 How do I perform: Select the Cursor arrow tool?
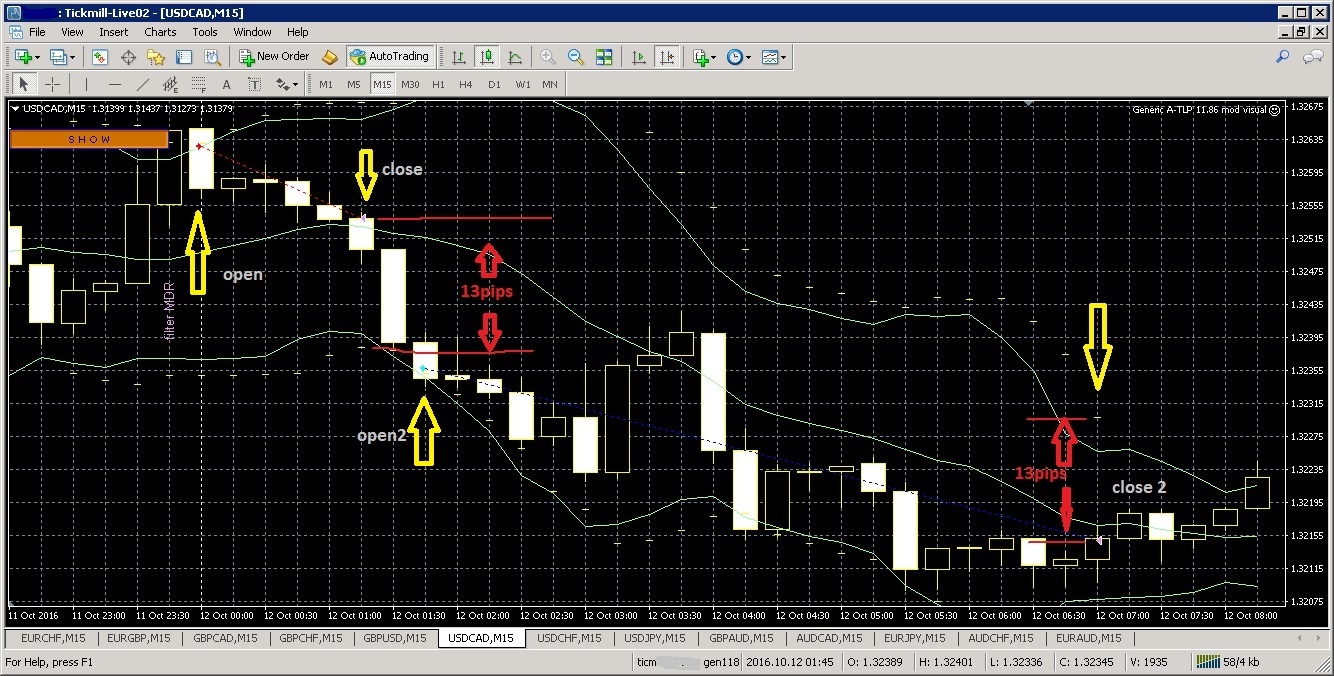click(x=24, y=84)
